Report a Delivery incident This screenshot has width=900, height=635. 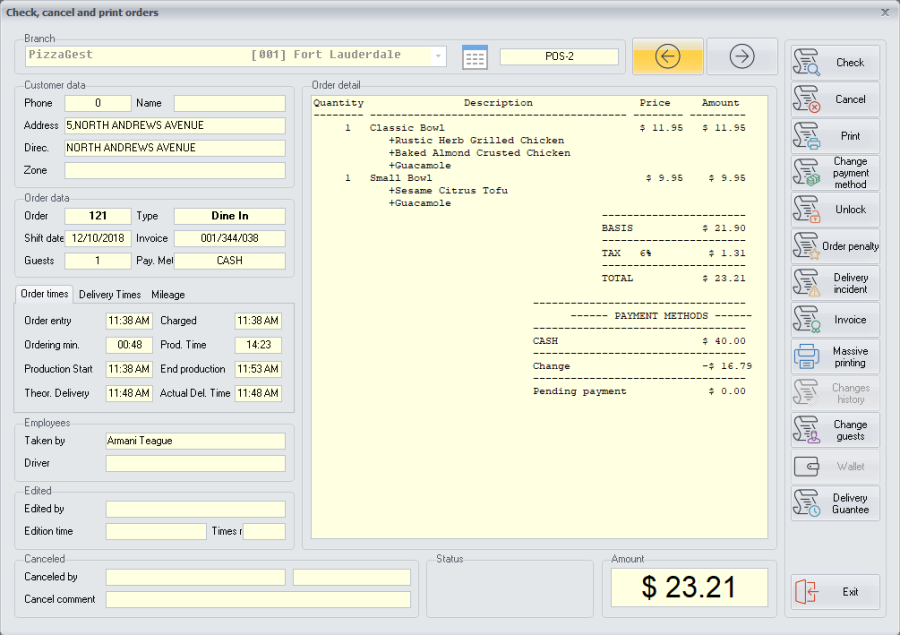(835, 283)
